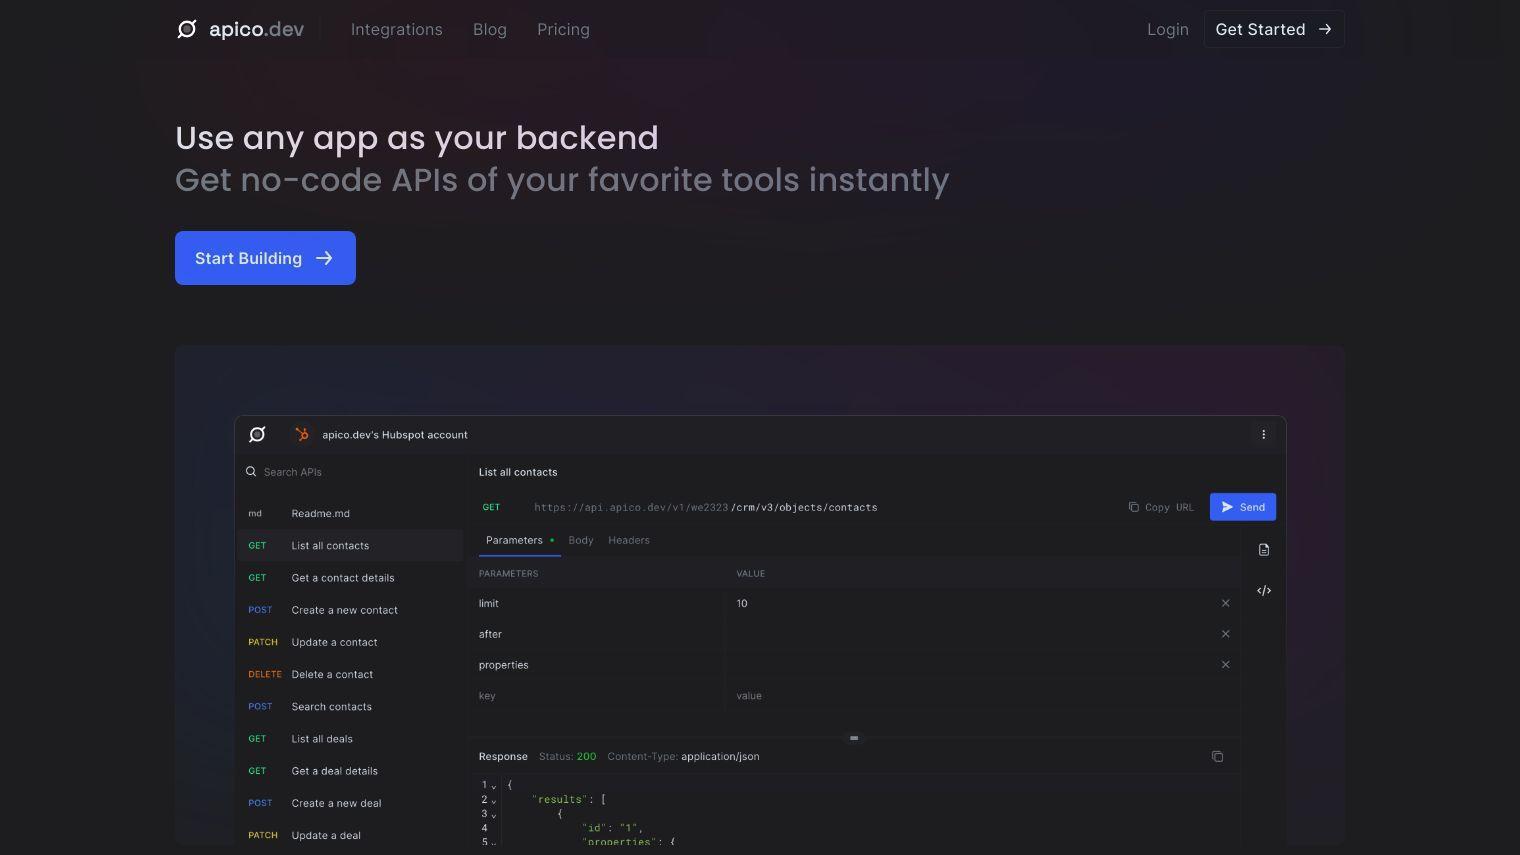Image resolution: width=1520 pixels, height=855 pixels.
Task: Switch to the Headers tab
Action: coord(629,540)
